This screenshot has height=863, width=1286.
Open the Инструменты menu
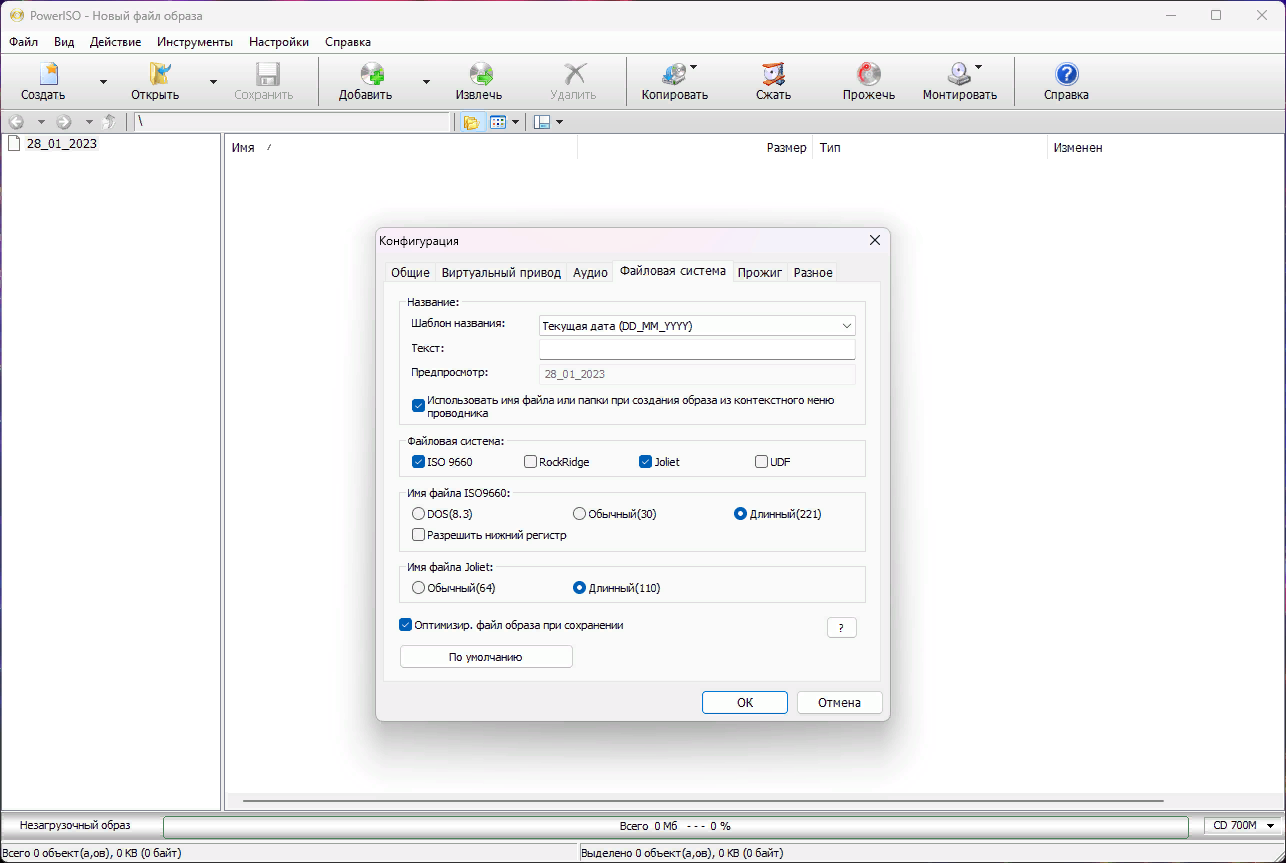tap(194, 42)
